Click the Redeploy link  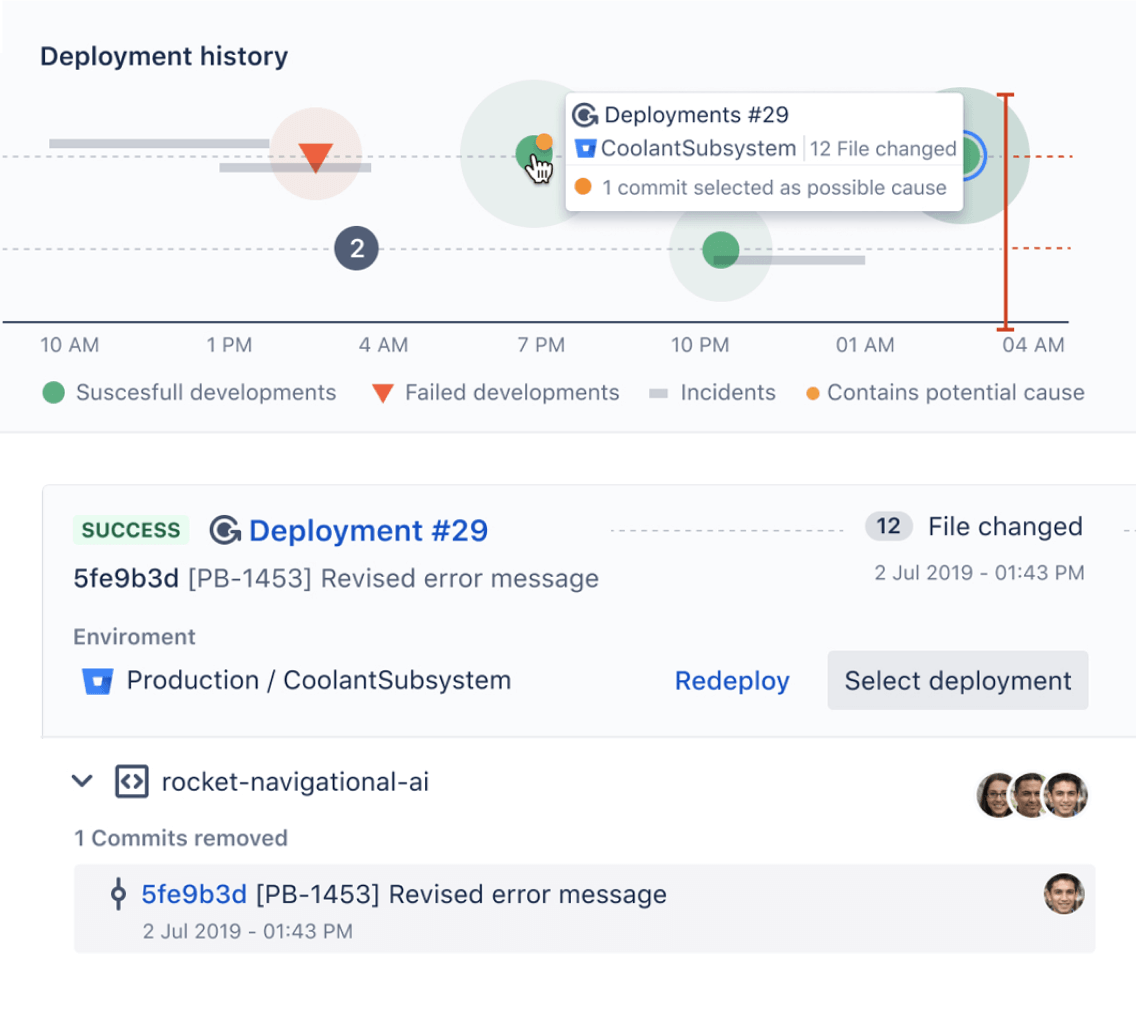coord(732,680)
